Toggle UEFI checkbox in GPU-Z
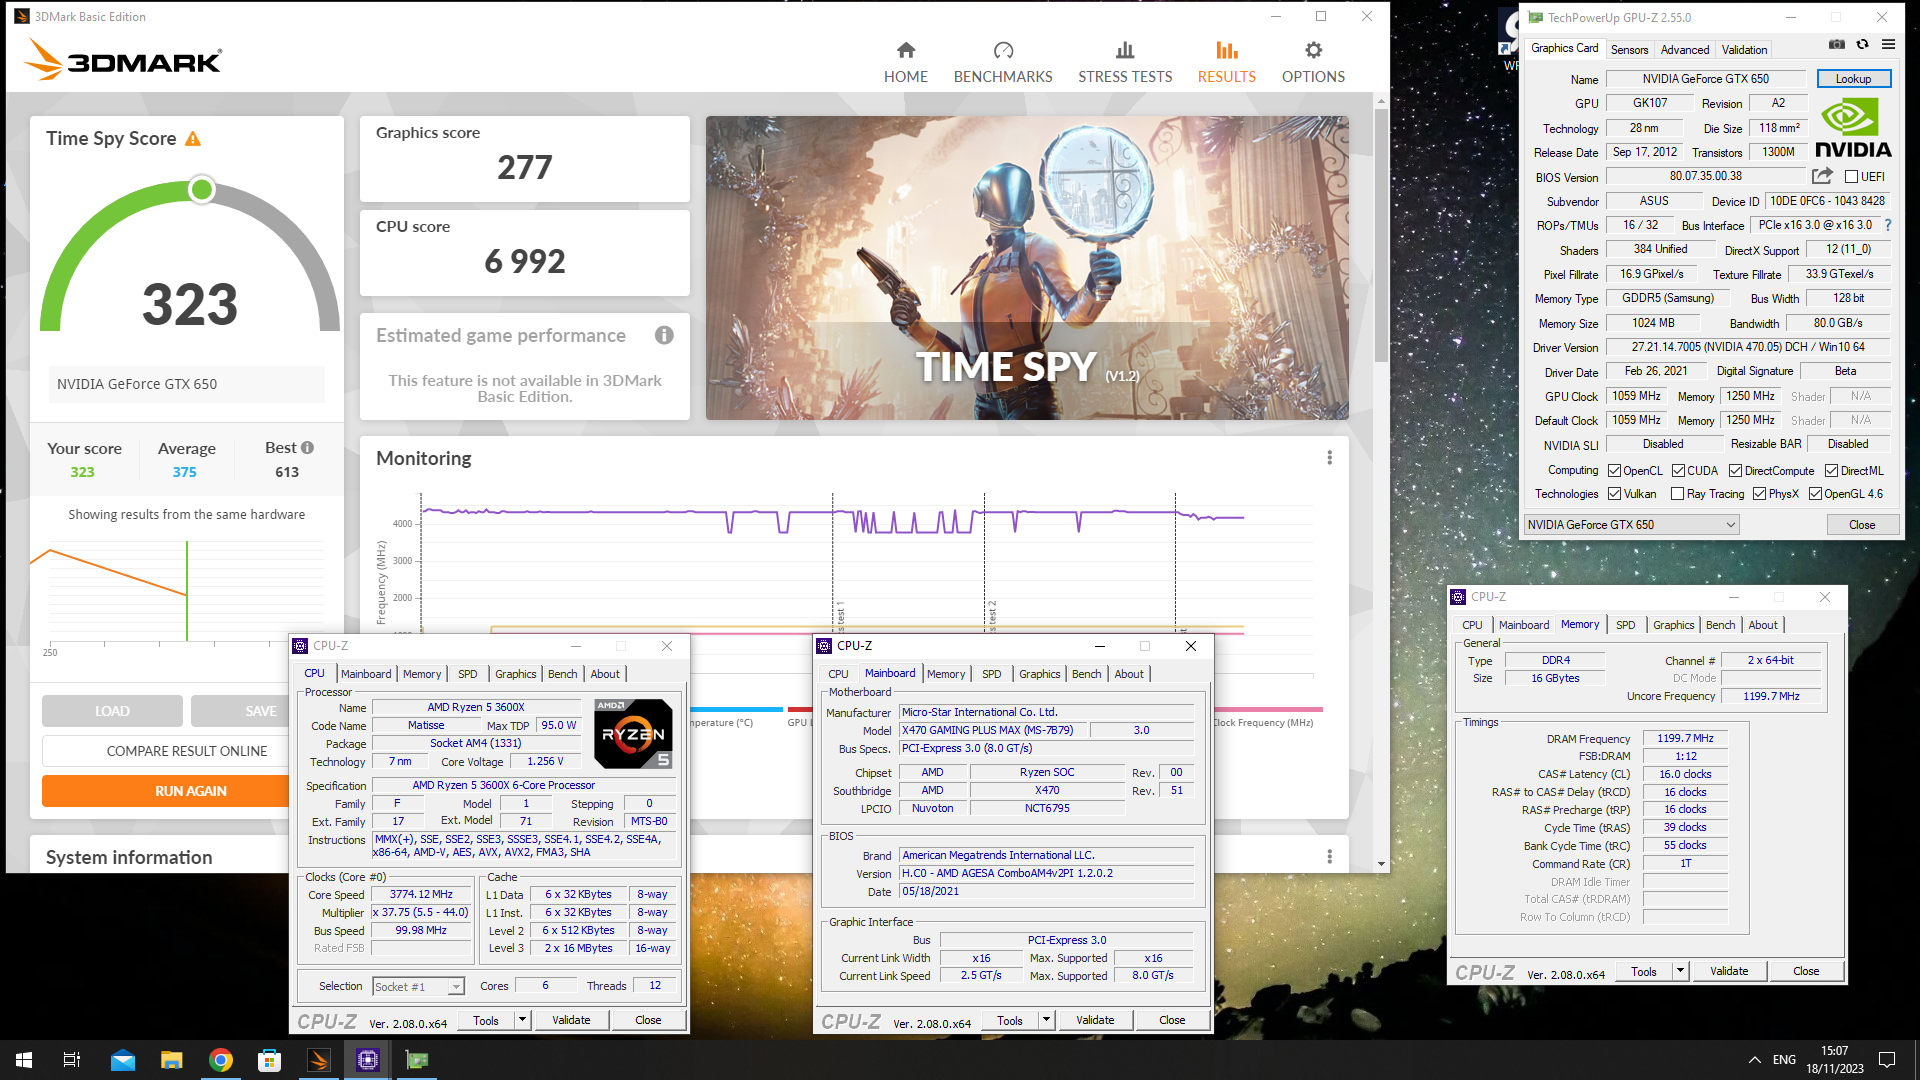Screen dimensions: 1920x1080 [x=1851, y=177]
